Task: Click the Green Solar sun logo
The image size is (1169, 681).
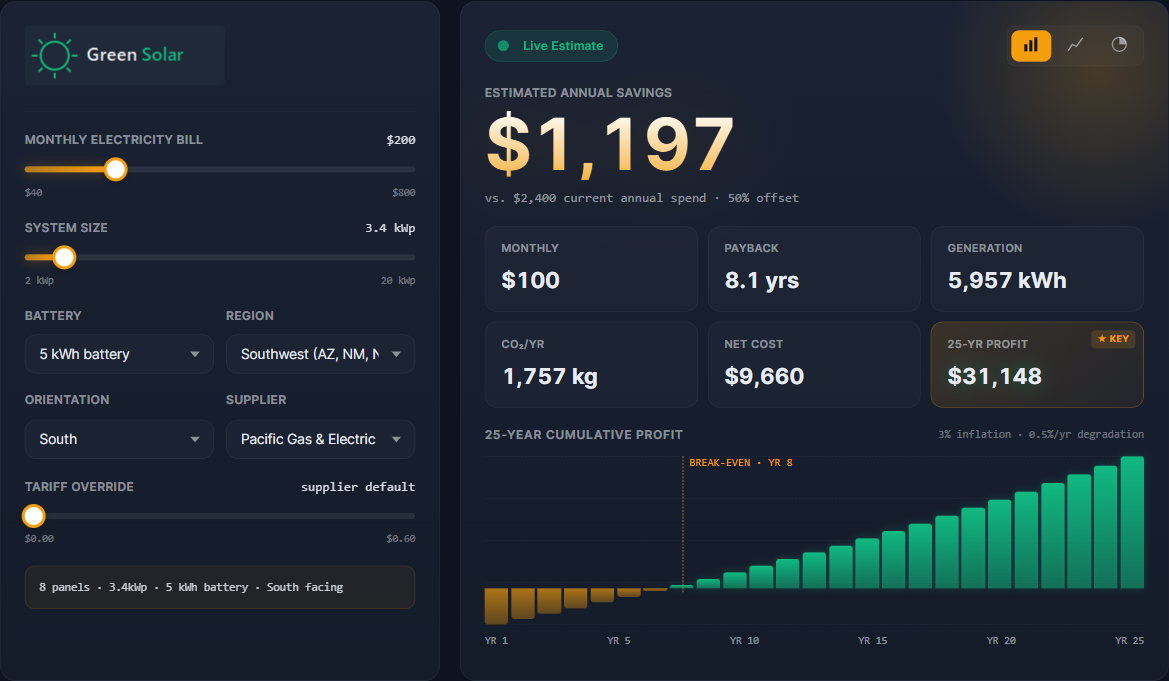Action: click(x=54, y=55)
